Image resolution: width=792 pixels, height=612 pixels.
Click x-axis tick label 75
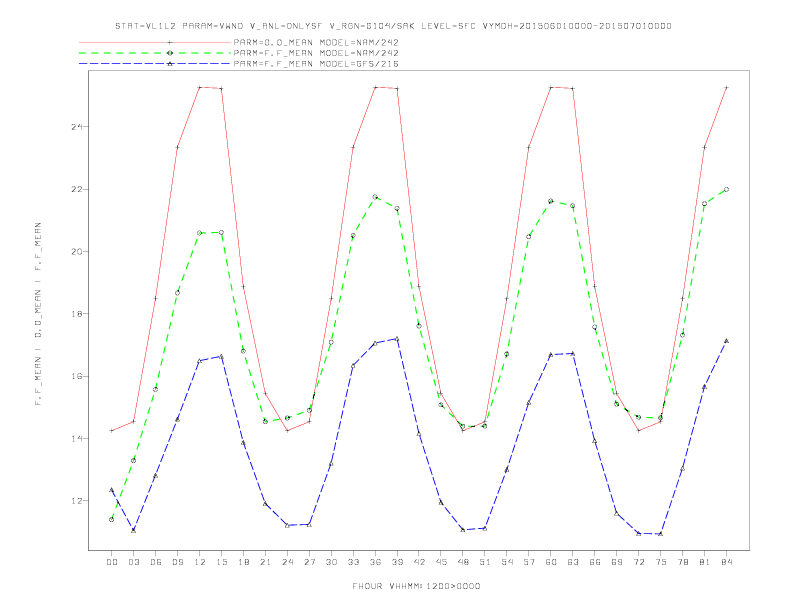[x=661, y=562]
